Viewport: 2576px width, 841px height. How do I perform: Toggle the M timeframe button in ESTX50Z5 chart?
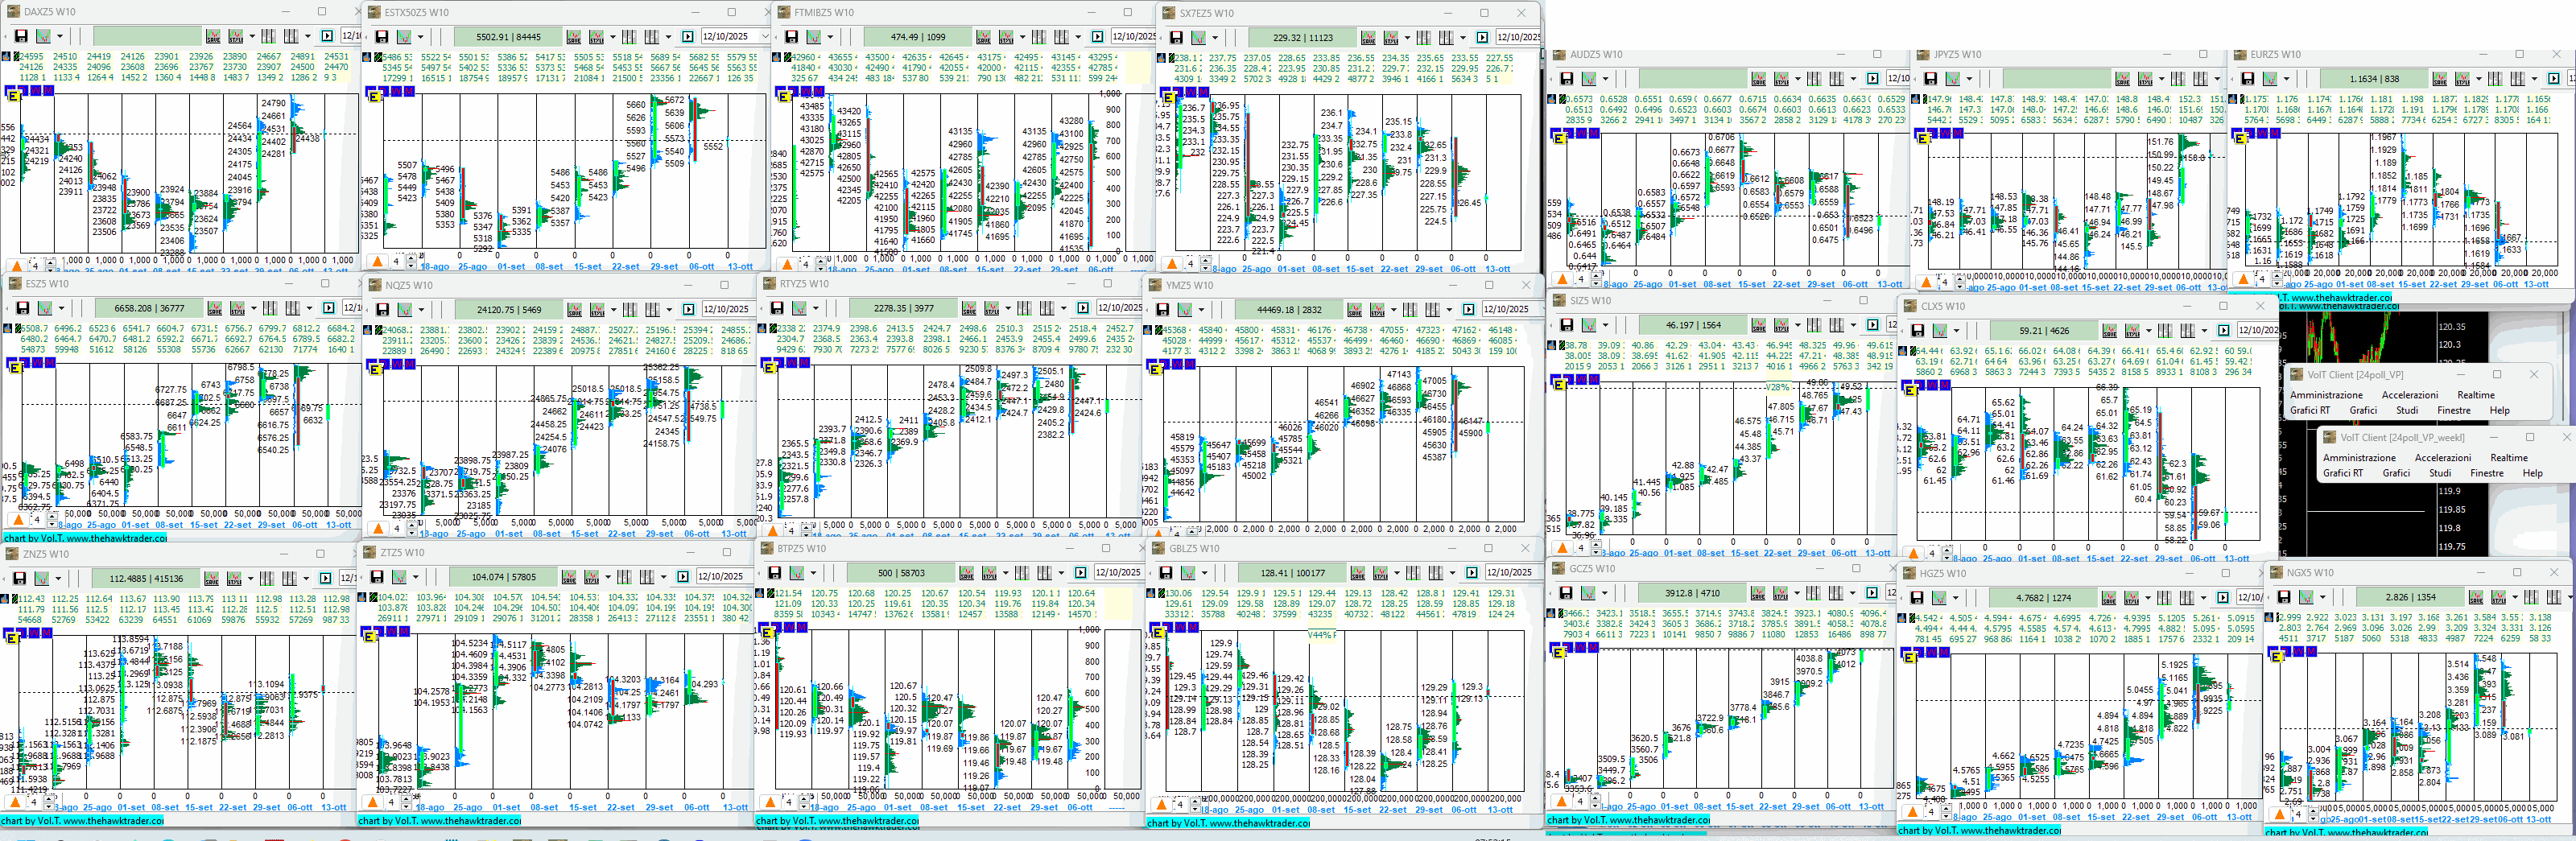click(409, 91)
